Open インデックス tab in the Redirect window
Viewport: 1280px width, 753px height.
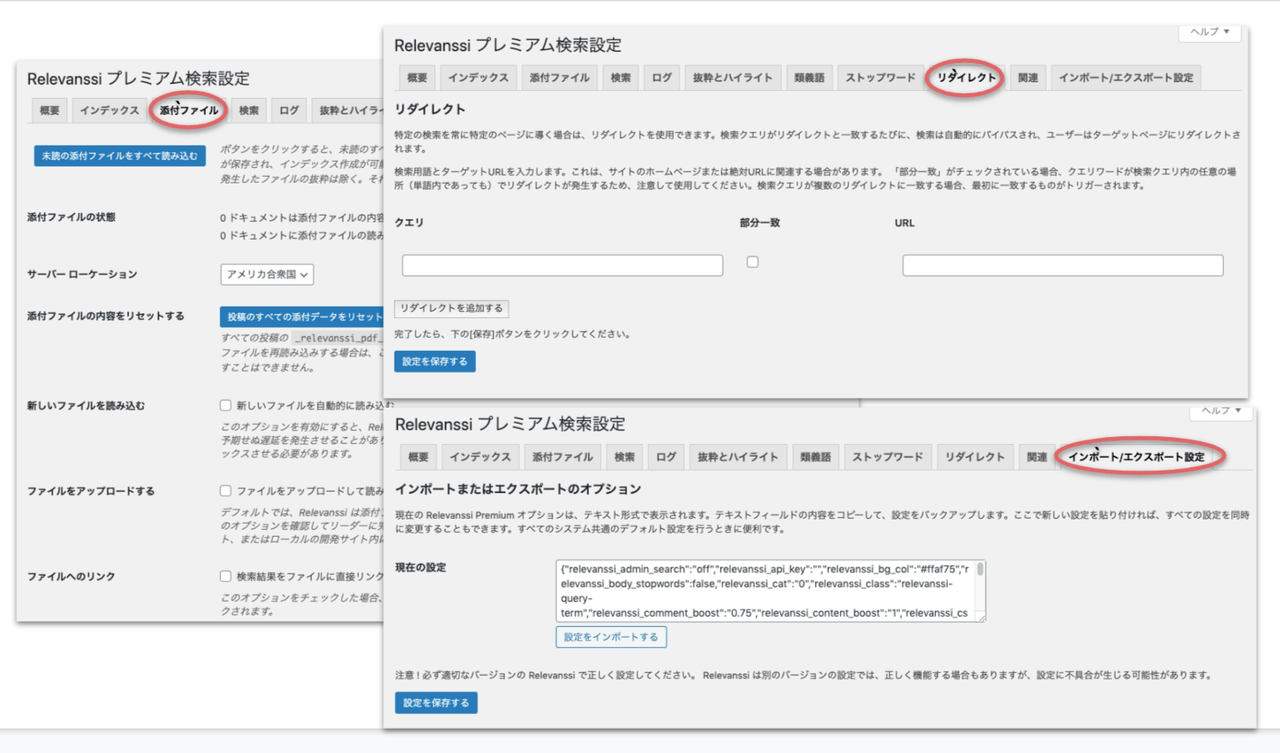coord(478,78)
